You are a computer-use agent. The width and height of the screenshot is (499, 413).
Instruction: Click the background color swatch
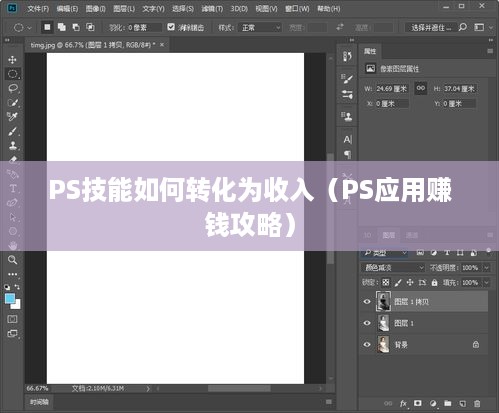pyautogui.click(x=17, y=305)
